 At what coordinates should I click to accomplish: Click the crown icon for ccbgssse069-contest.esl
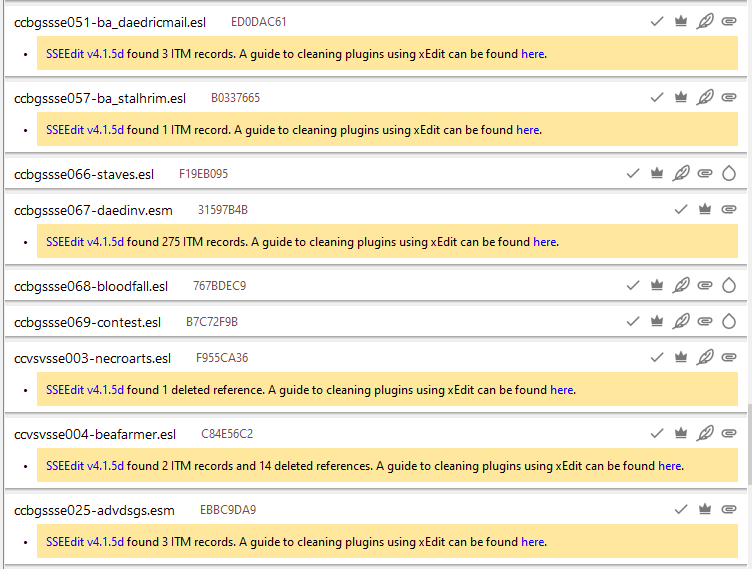(657, 321)
